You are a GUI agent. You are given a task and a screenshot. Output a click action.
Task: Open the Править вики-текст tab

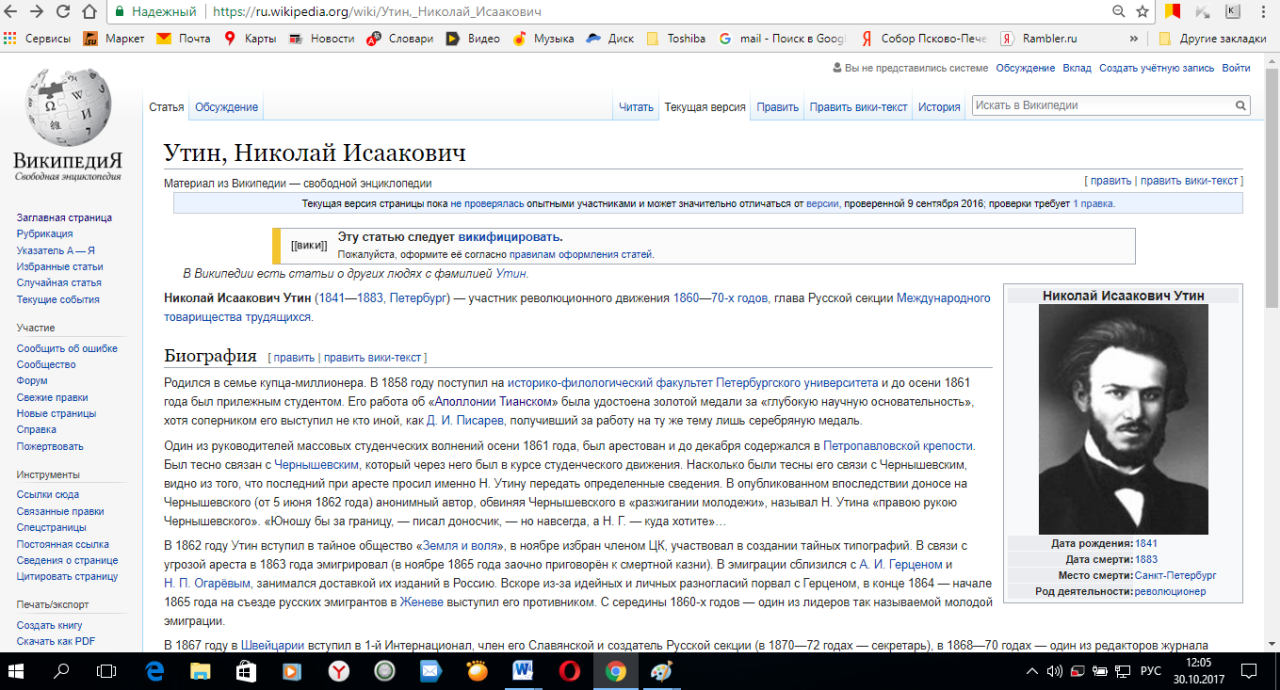(858, 107)
